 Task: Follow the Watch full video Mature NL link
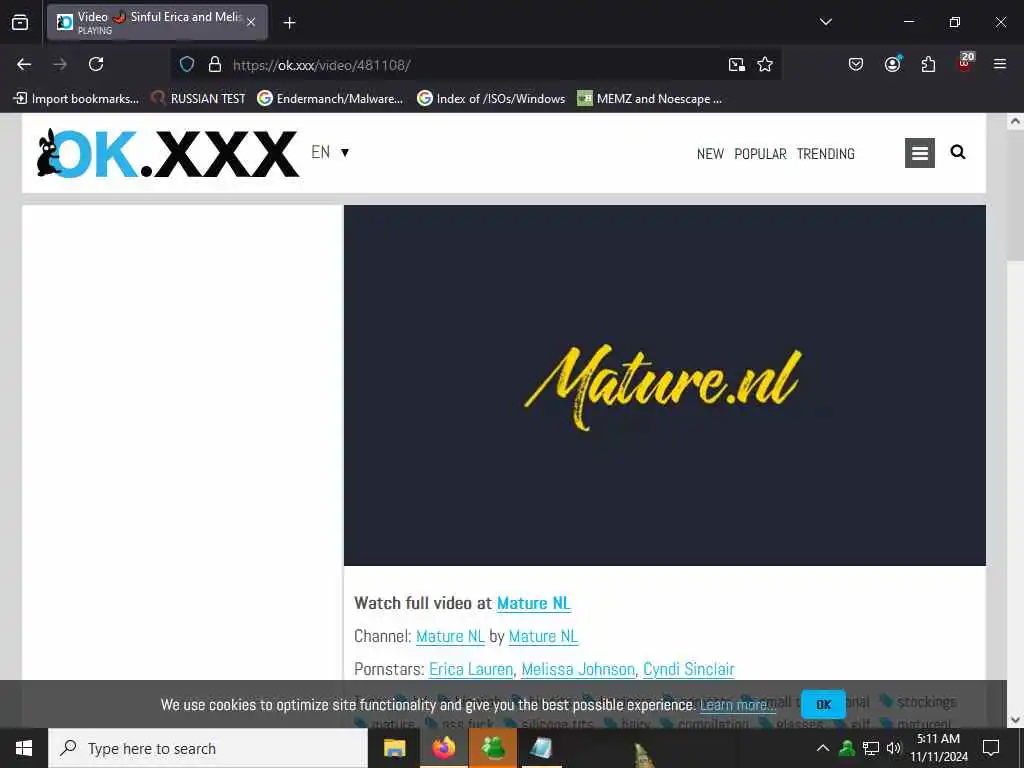pyautogui.click(x=534, y=603)
